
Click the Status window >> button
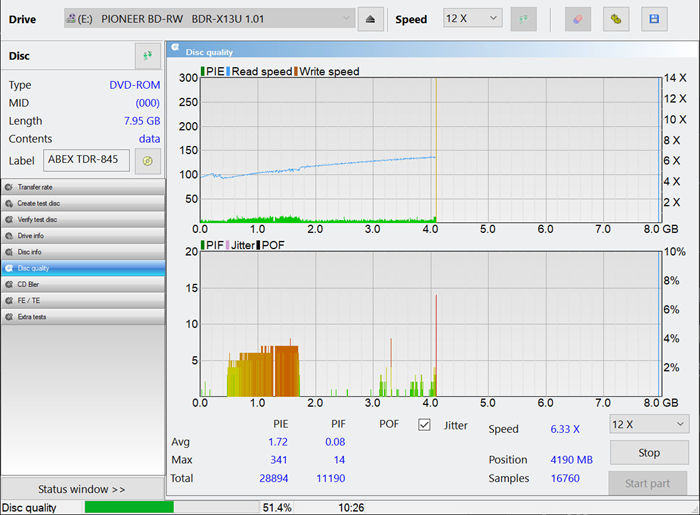(x=82, y=489)
